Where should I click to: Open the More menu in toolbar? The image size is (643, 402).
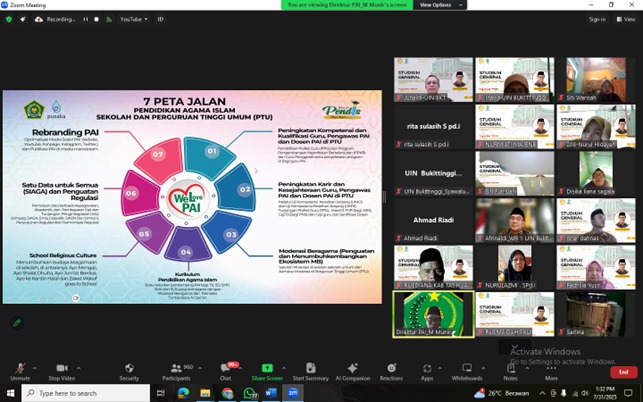(x=551, y=370)
